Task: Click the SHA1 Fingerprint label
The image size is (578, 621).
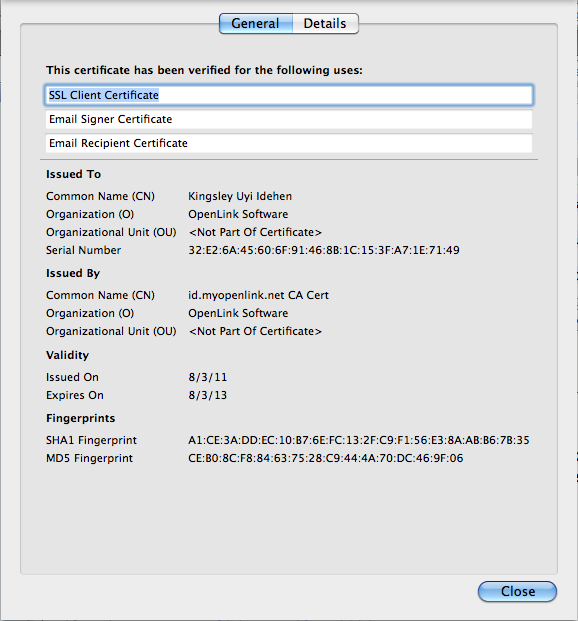Action: pyautogui.click(x=91, y=440)
